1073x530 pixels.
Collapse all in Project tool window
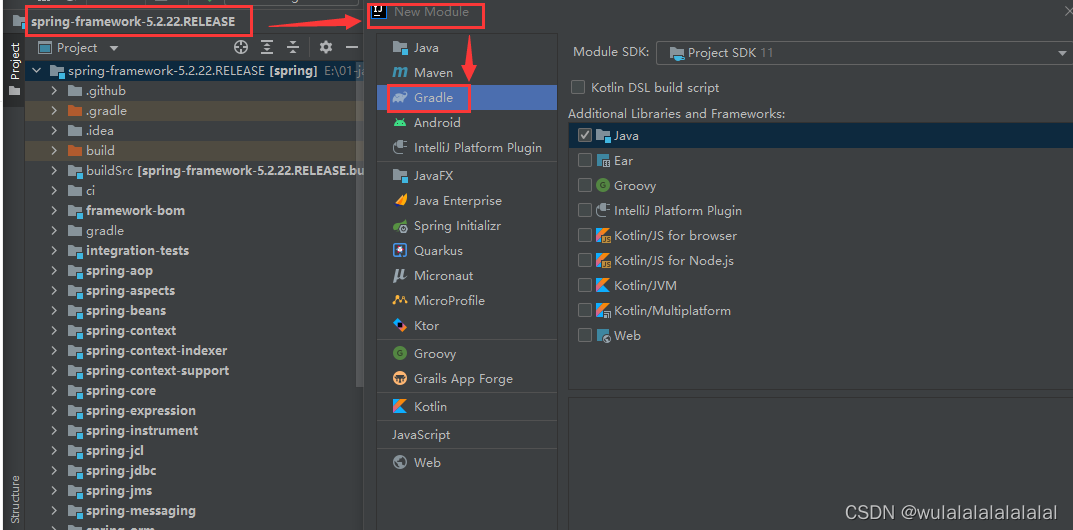pyautogui.click(x=293, y=47)
